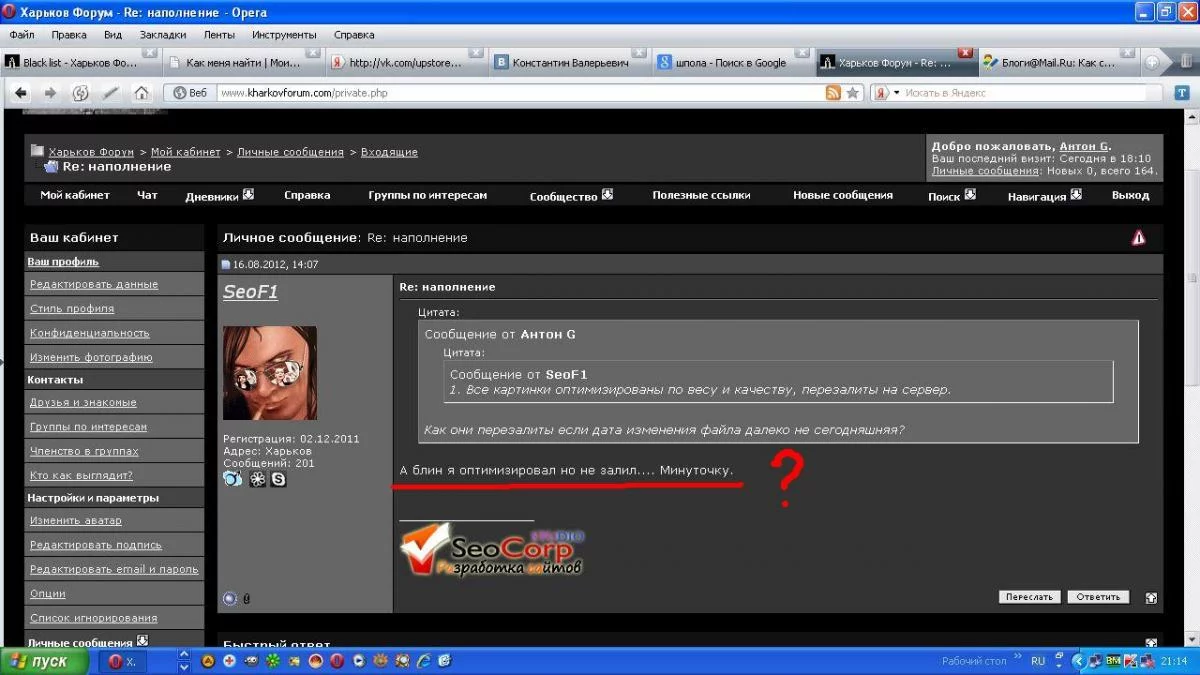Close the Харьков Форум - Re: tab
The height and width of the screenshot is (675, 1200).
coord(965,52)
